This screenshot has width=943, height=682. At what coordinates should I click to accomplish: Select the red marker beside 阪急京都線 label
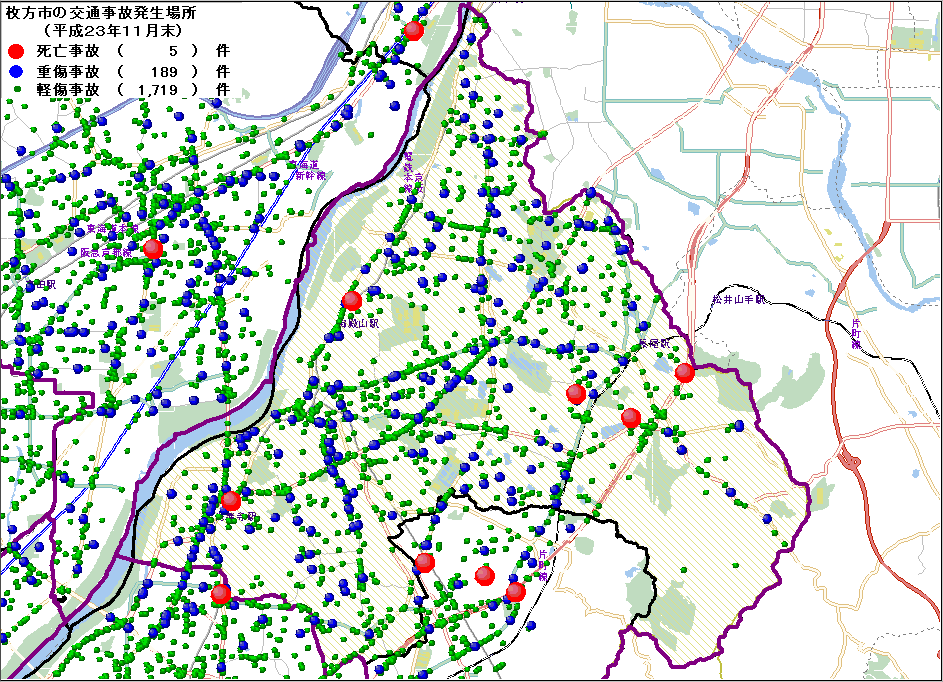pos(153,249)
